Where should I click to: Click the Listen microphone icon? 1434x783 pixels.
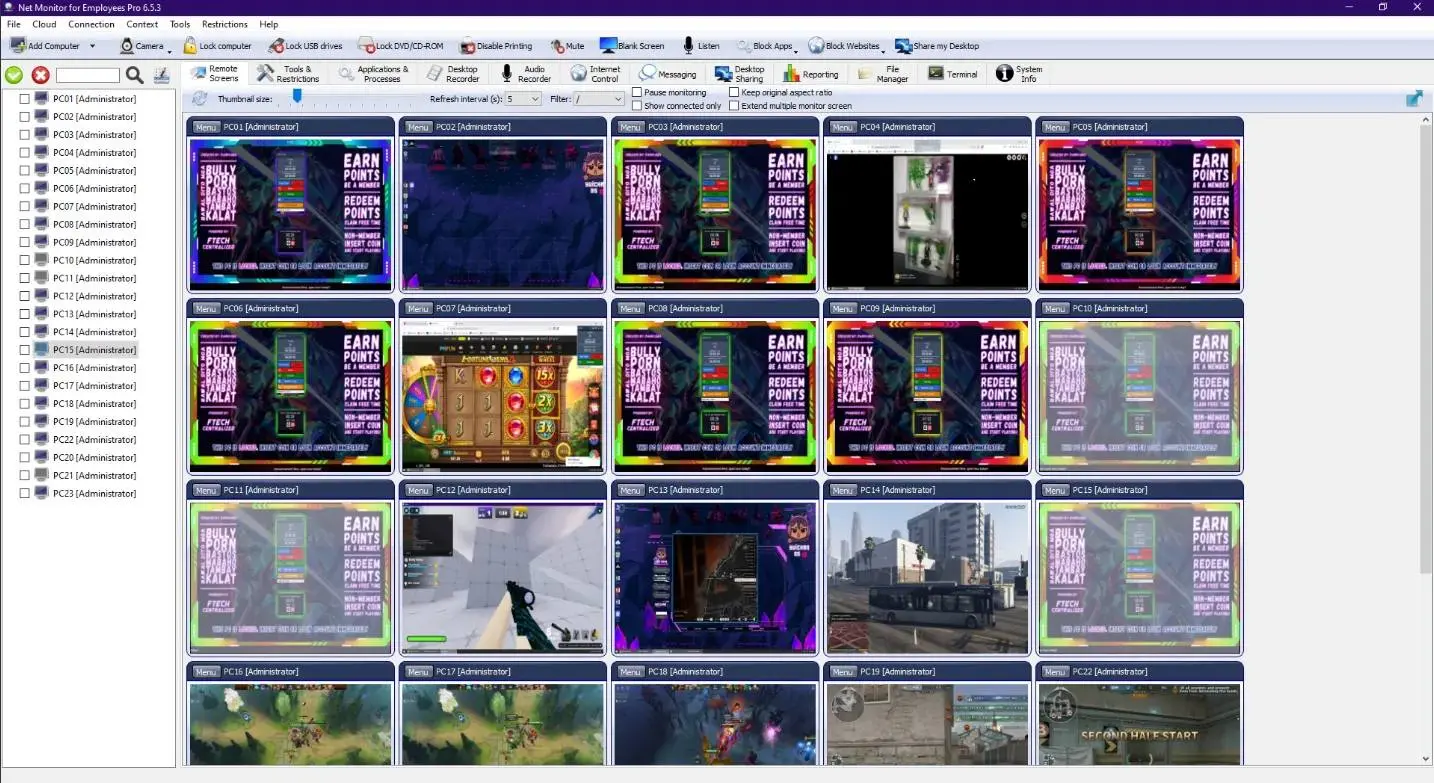pyautogui.click(x=688, y=46)
